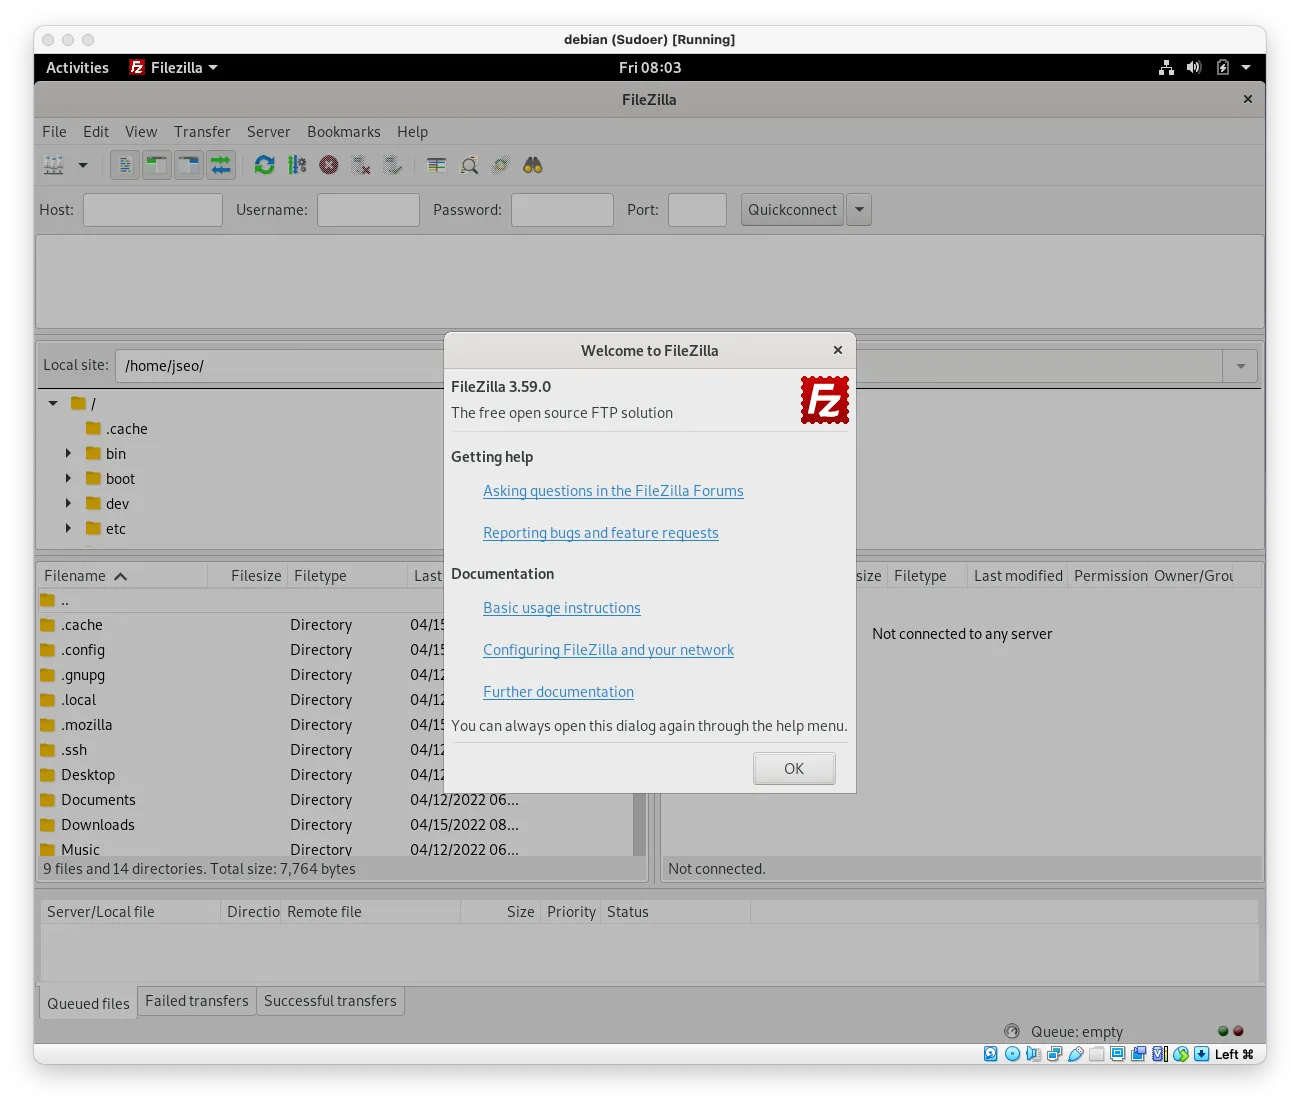Toggle processing of the transfer queue
1300x1106 pixels.
click(x=297, y=165)
